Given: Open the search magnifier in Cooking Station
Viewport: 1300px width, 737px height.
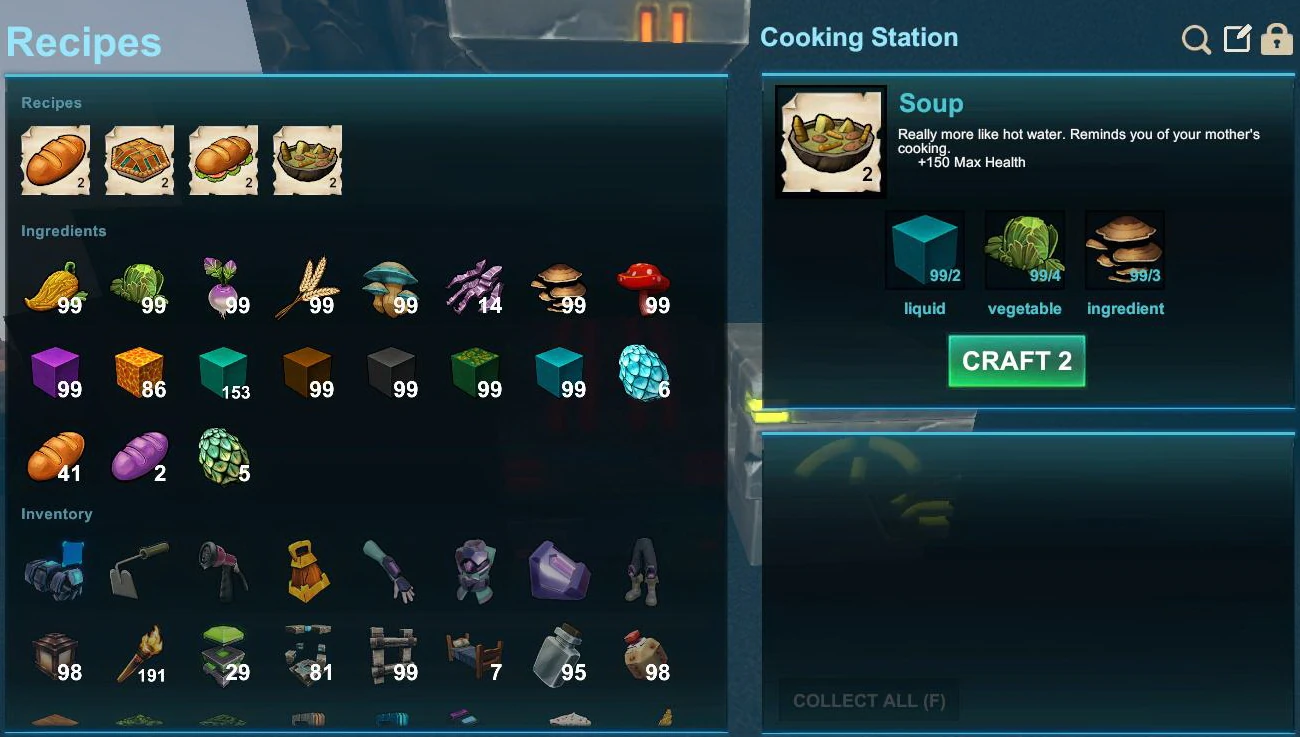Looking at the screenshot, I should [1196, 40].
